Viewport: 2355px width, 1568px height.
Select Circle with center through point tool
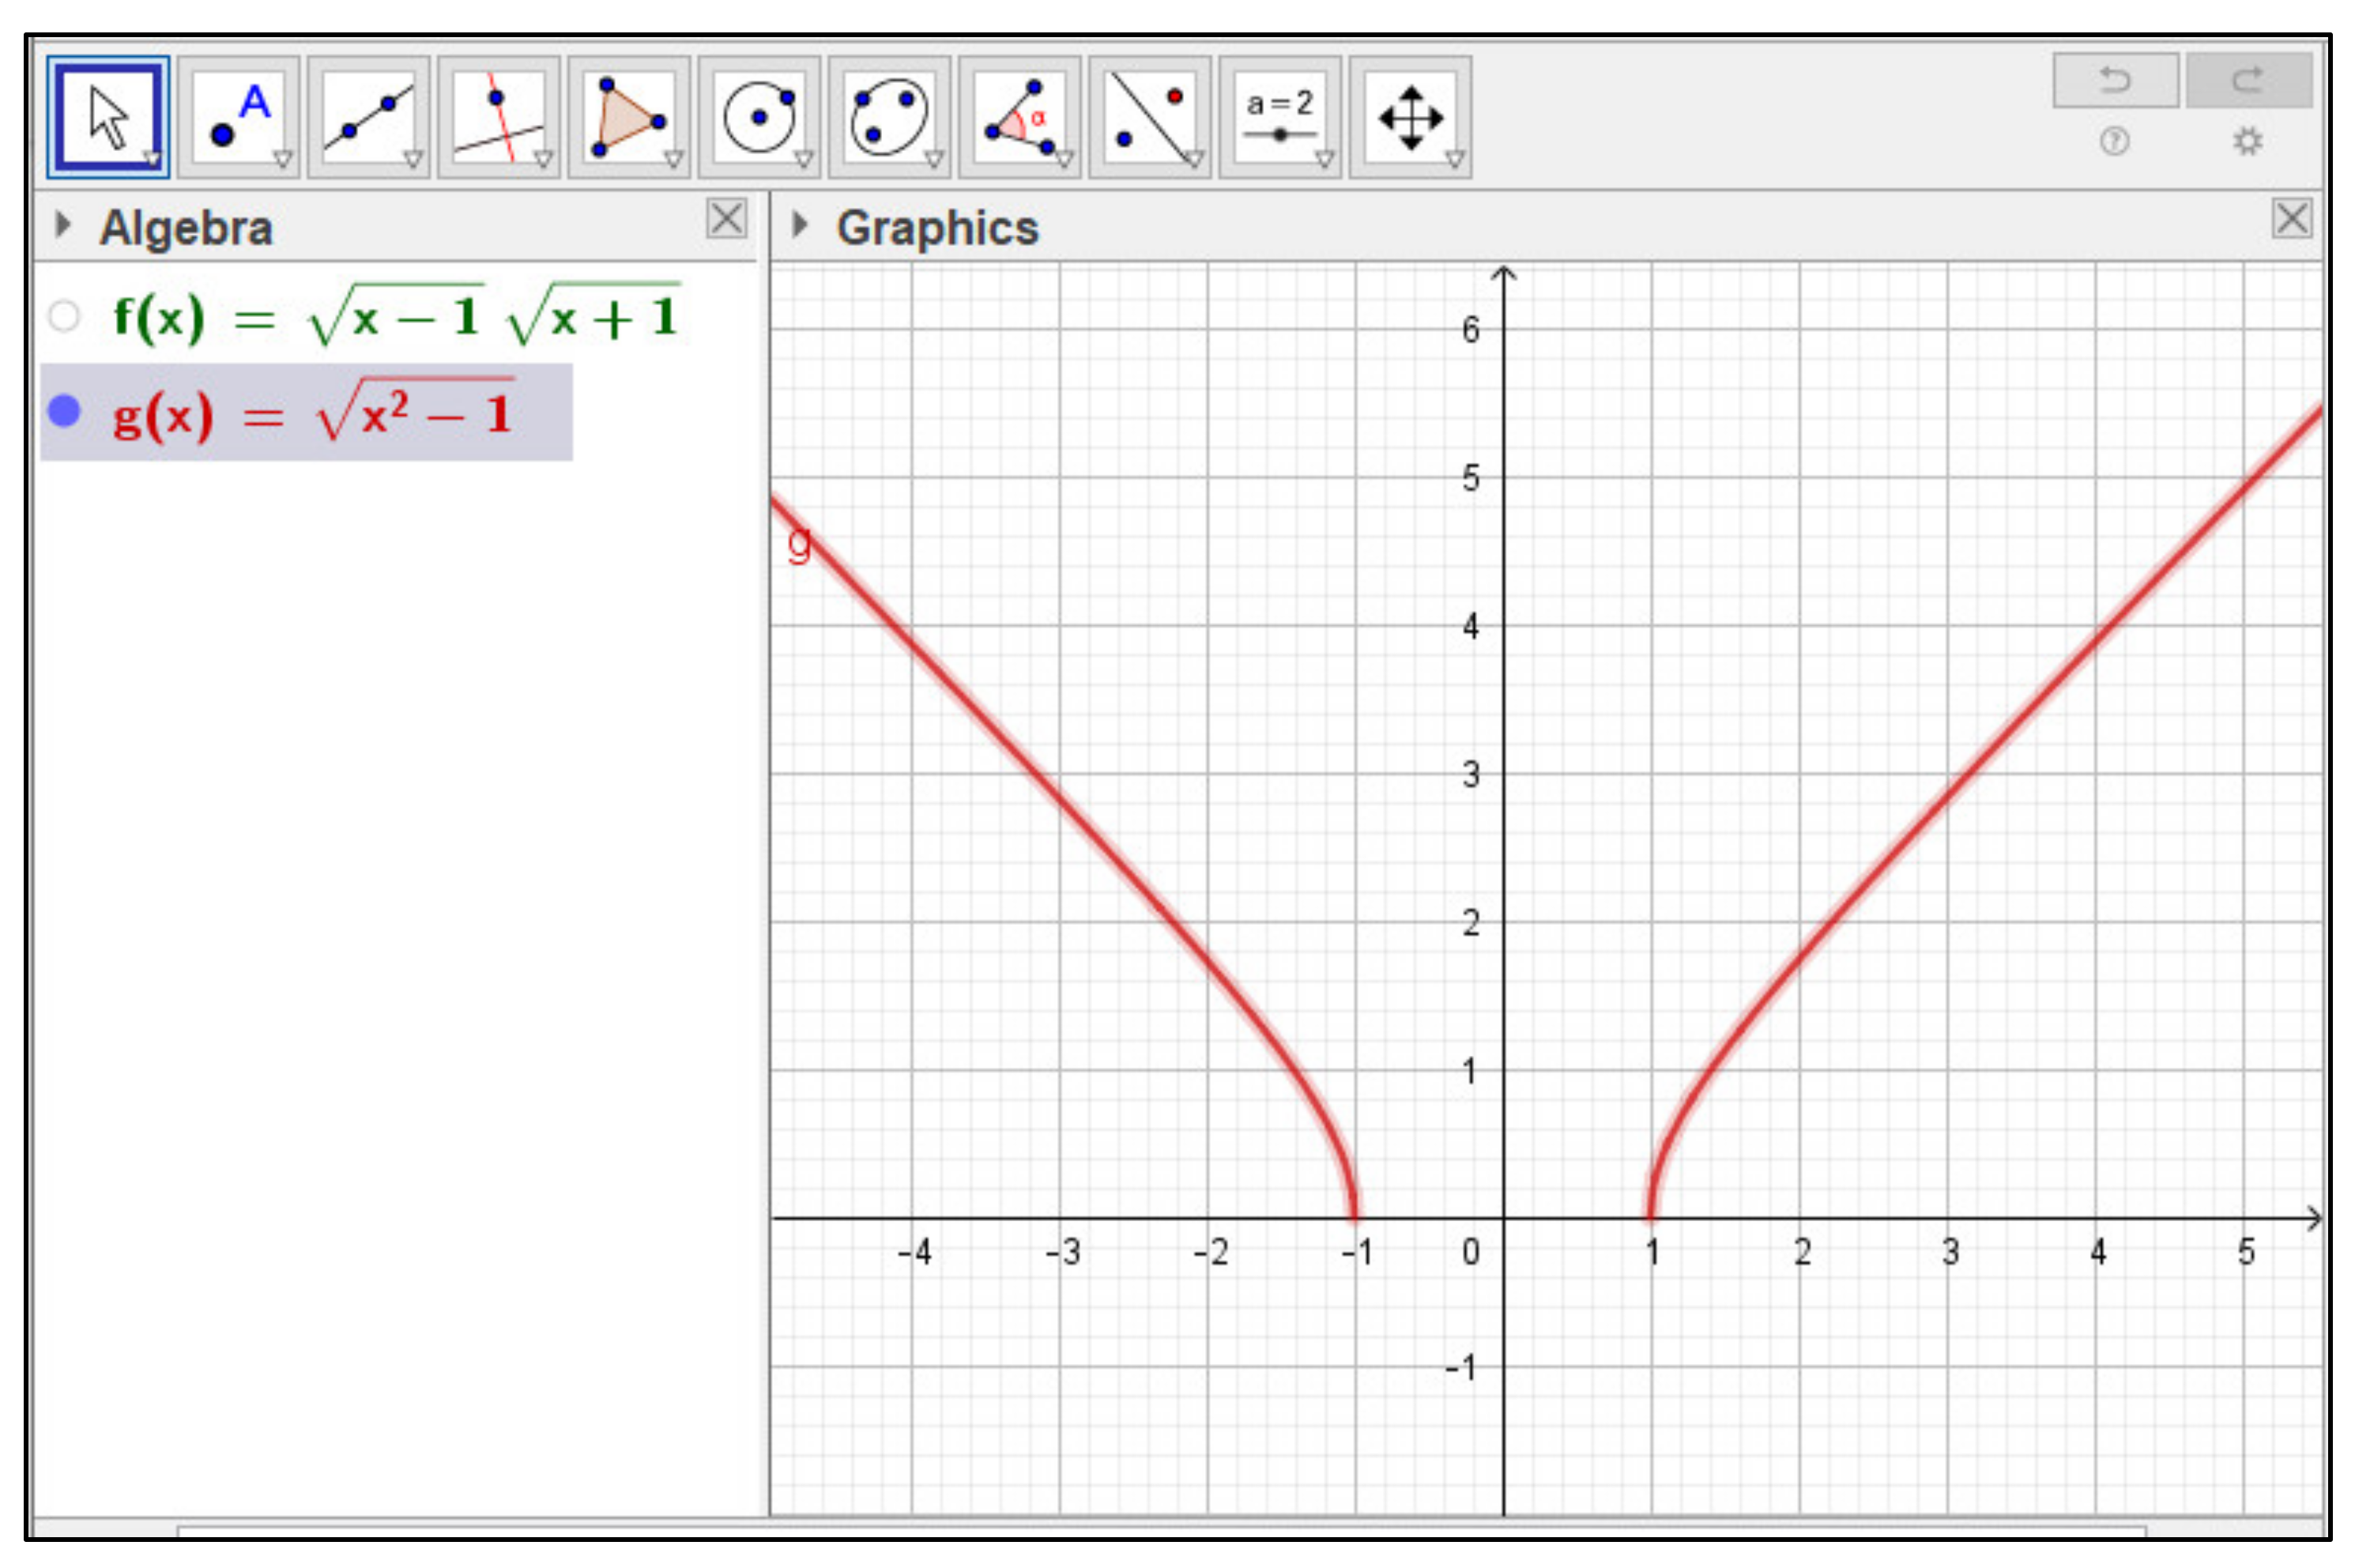758,117
